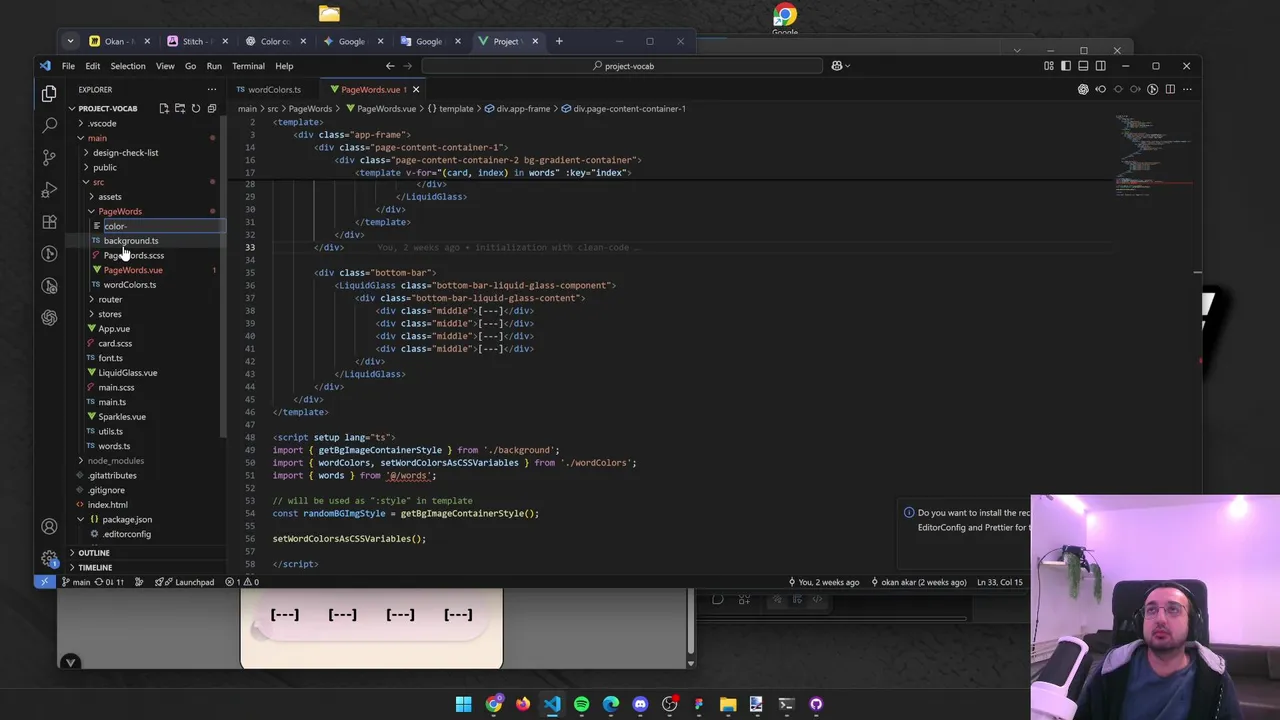Image resolution: width=1280 pixels, height=720 pixels.
Task: Open Accounts icon in activity bar
Action: coord(49,526)
